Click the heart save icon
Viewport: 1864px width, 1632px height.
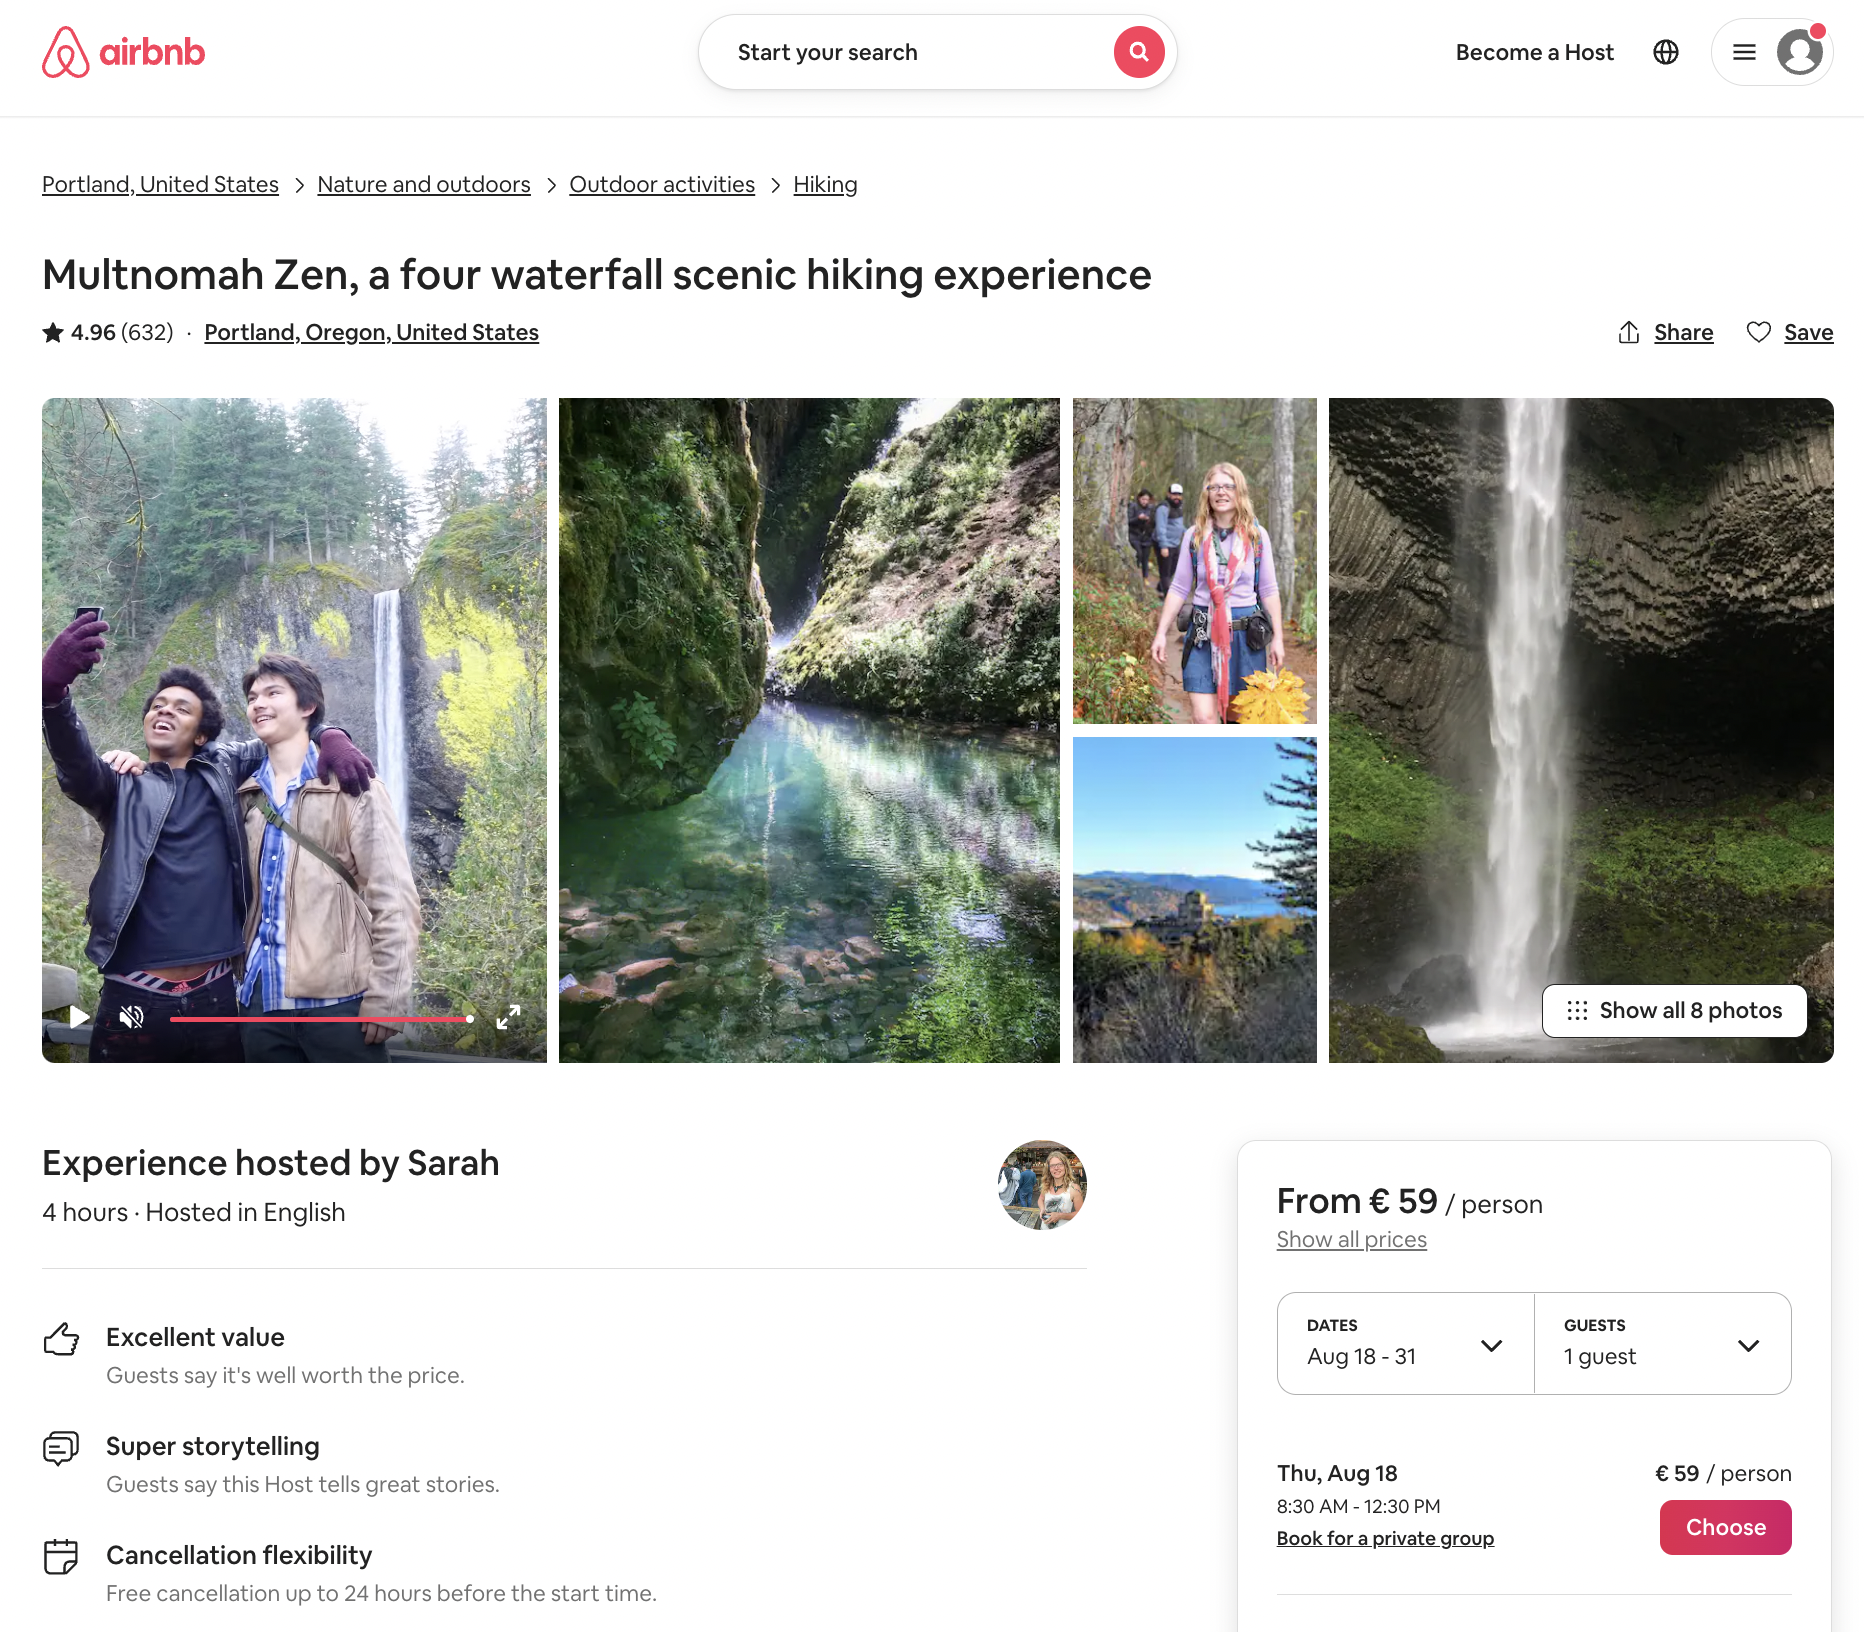pyautogui.click(x=1759, y=332)
